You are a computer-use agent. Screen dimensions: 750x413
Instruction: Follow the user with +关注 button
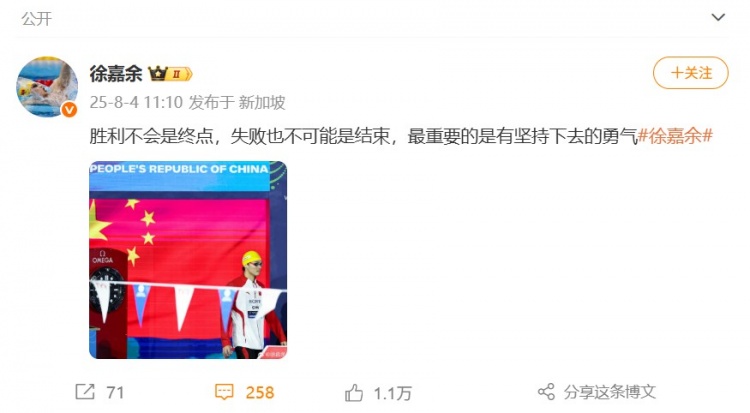click(691, 73)
